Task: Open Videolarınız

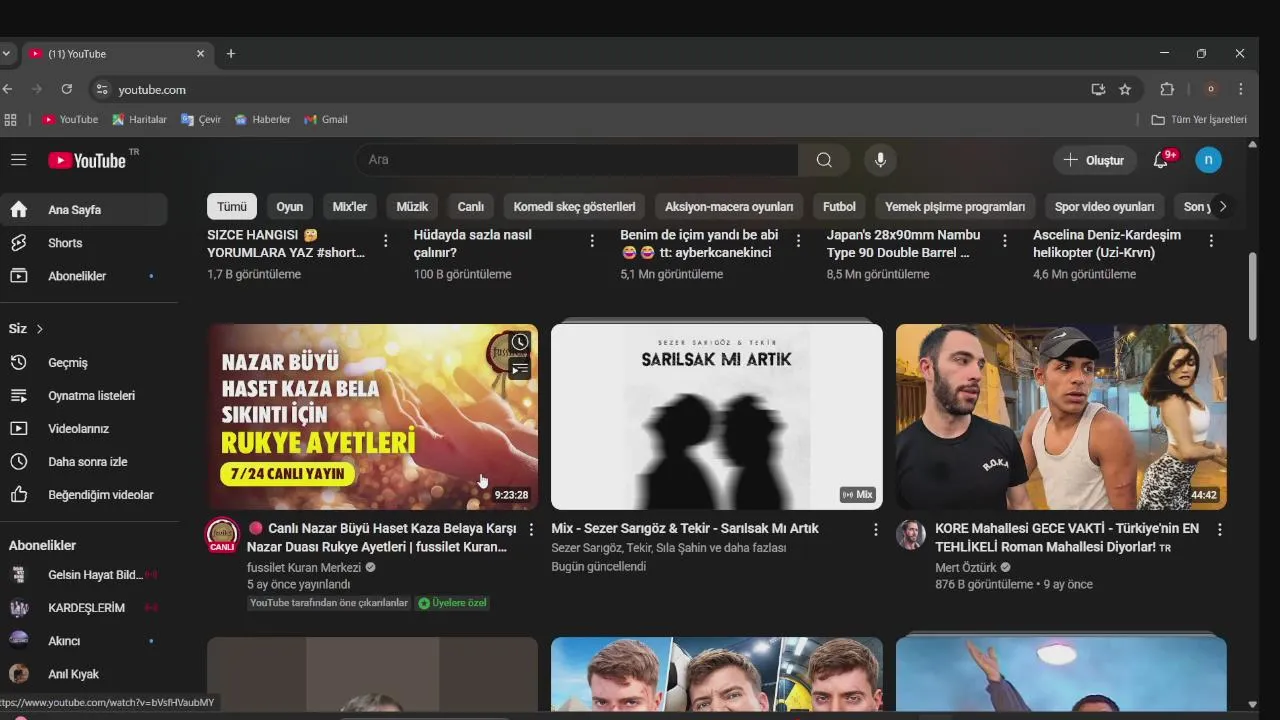Action: [x=84, y=429]
